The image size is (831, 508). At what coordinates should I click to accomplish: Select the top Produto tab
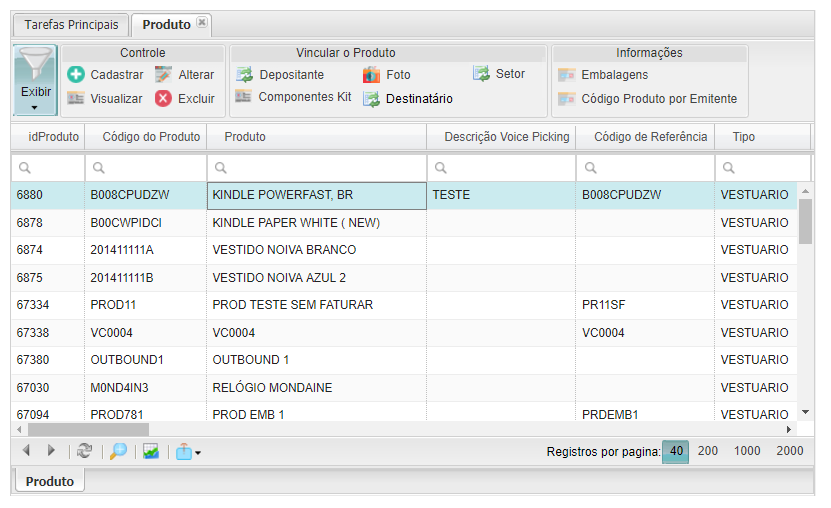pyautogui.click(x=166, y=25)
